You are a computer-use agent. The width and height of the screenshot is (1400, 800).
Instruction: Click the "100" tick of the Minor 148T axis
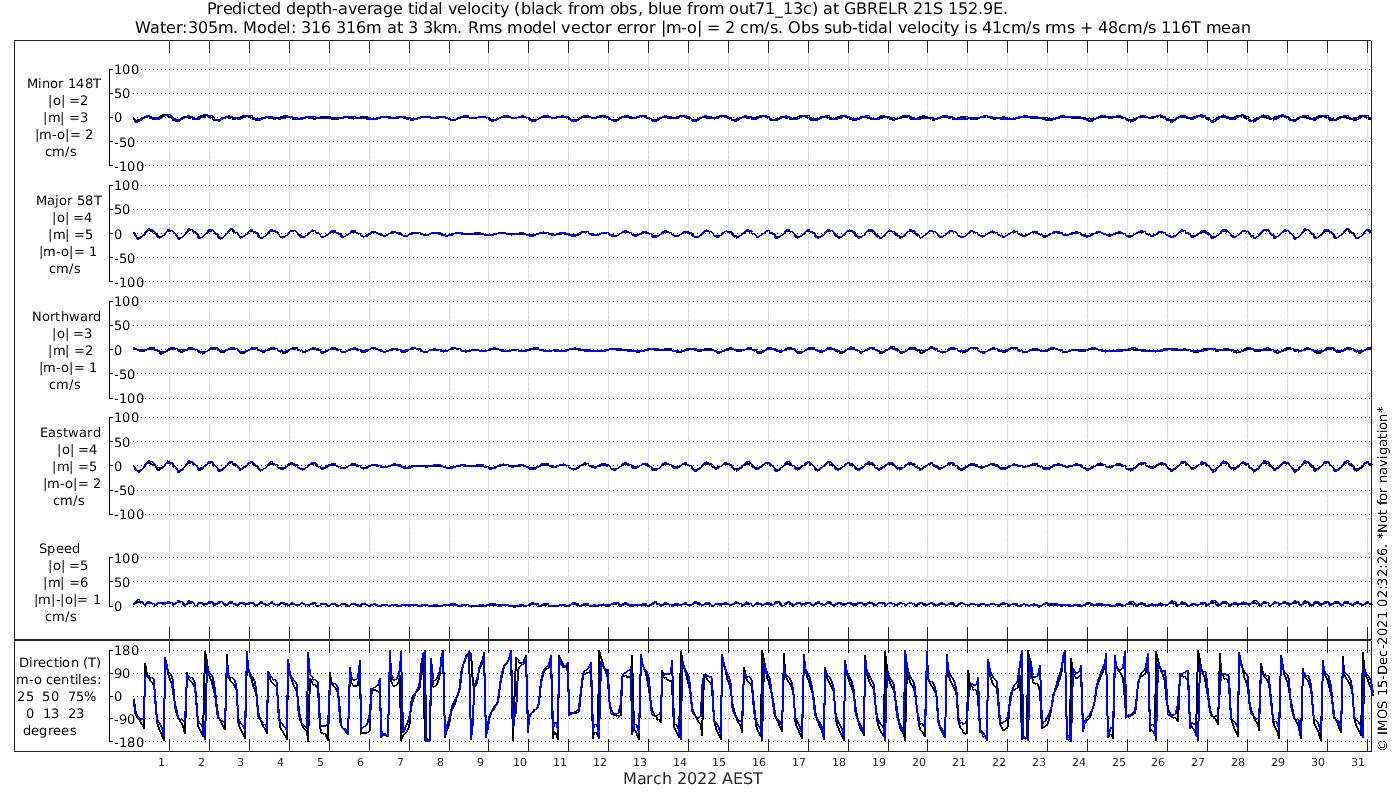click(x=127, y=70)
